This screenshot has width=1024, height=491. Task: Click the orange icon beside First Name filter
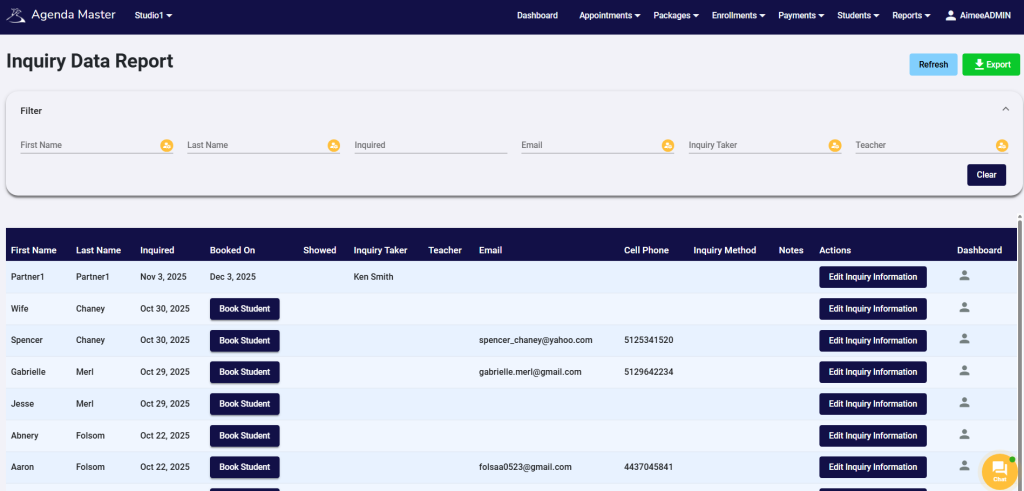[x=167, y=146]
